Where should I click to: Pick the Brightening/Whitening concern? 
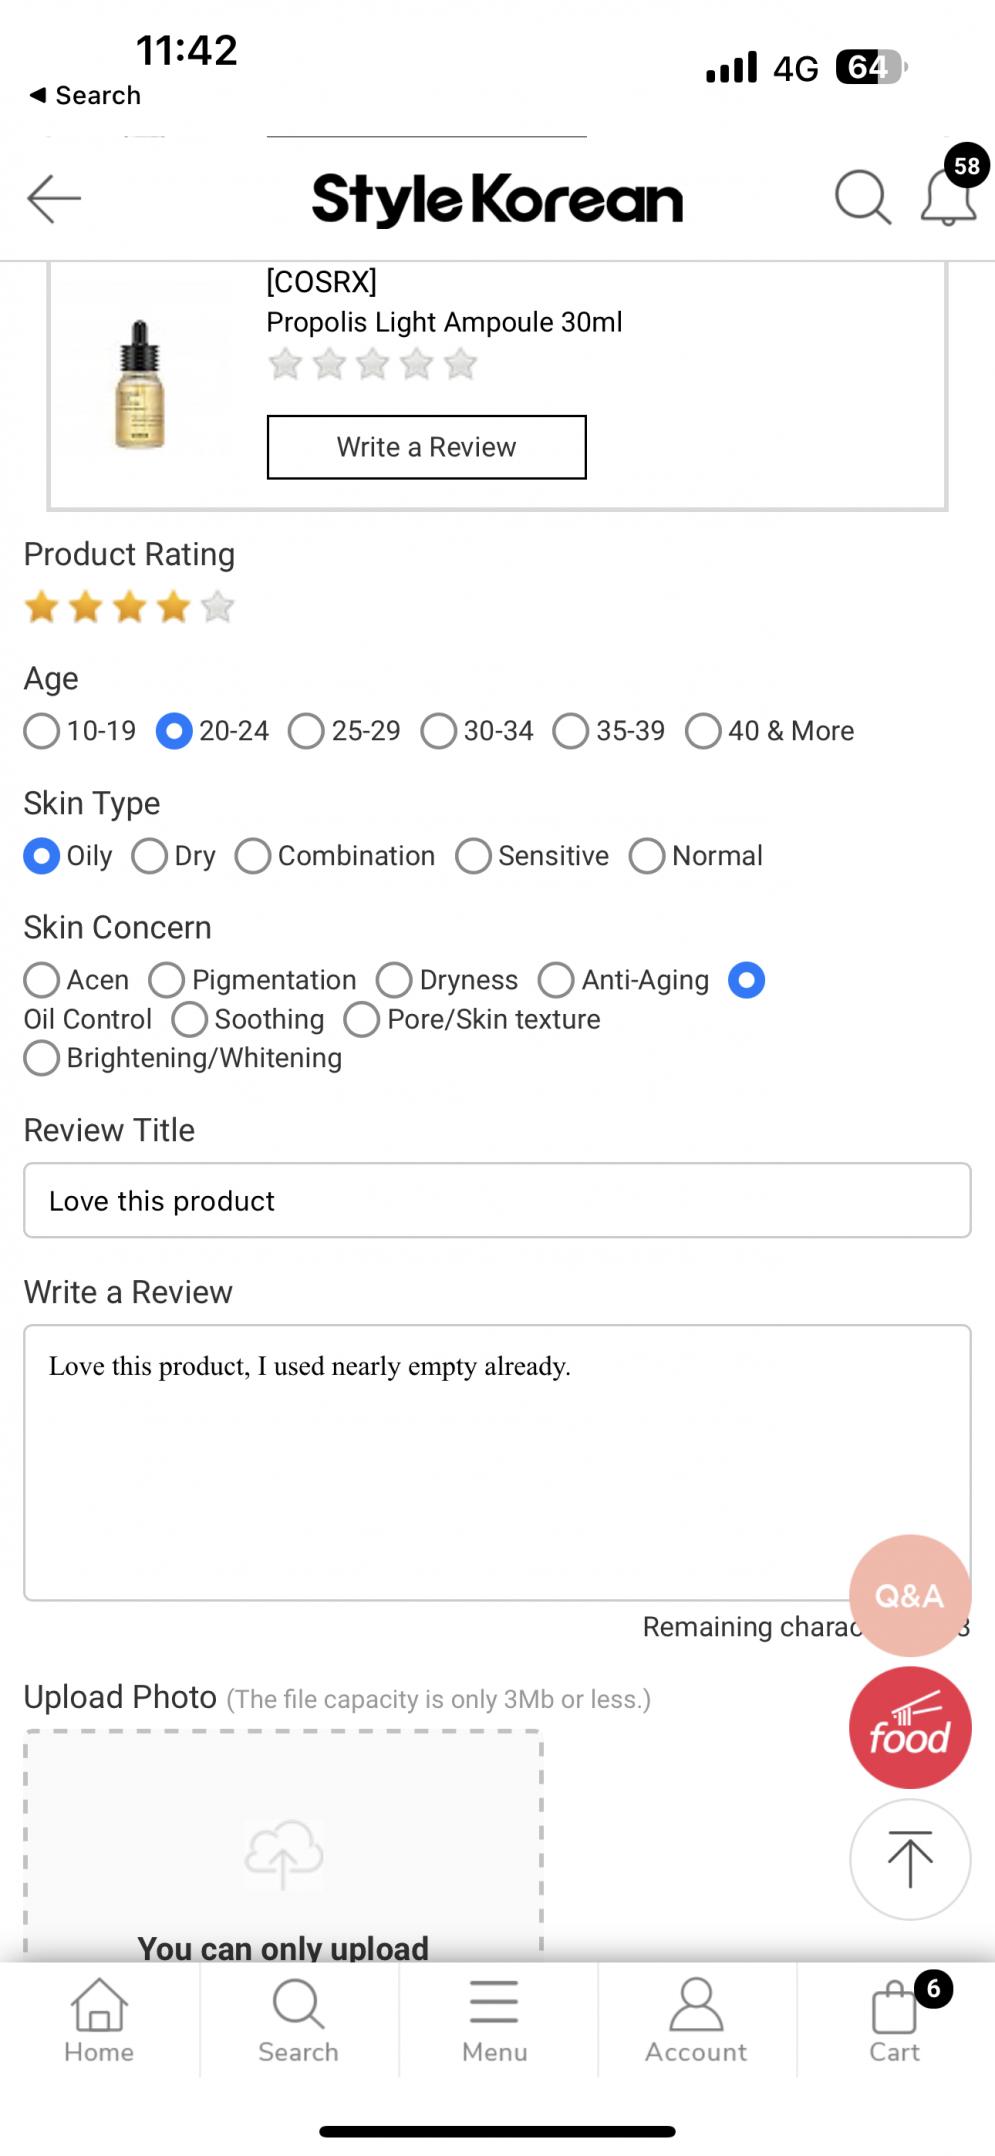tap(42, 1058)
